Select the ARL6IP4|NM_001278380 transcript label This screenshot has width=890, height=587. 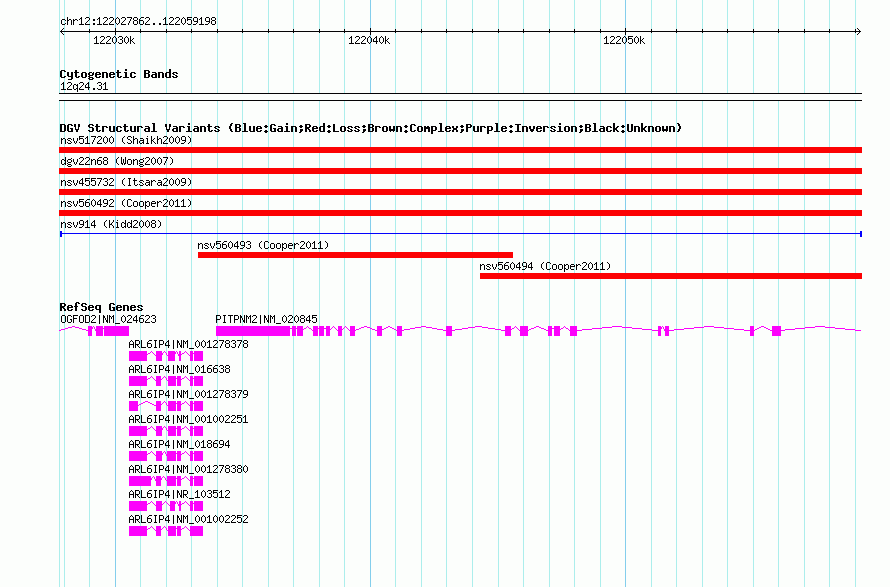[x=188, y=469]
